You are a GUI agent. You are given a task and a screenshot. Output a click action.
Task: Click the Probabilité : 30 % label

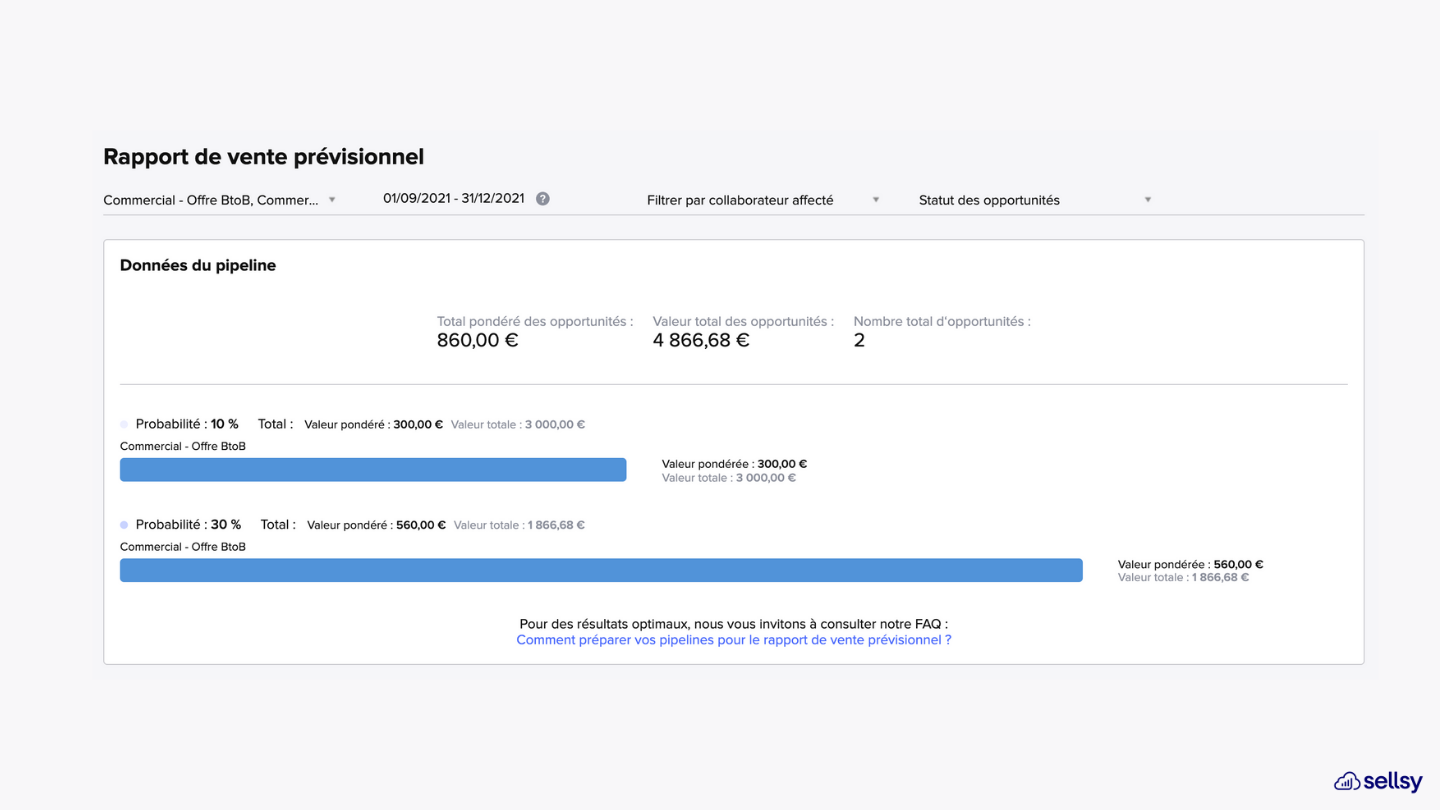click(x=188, y=524)
